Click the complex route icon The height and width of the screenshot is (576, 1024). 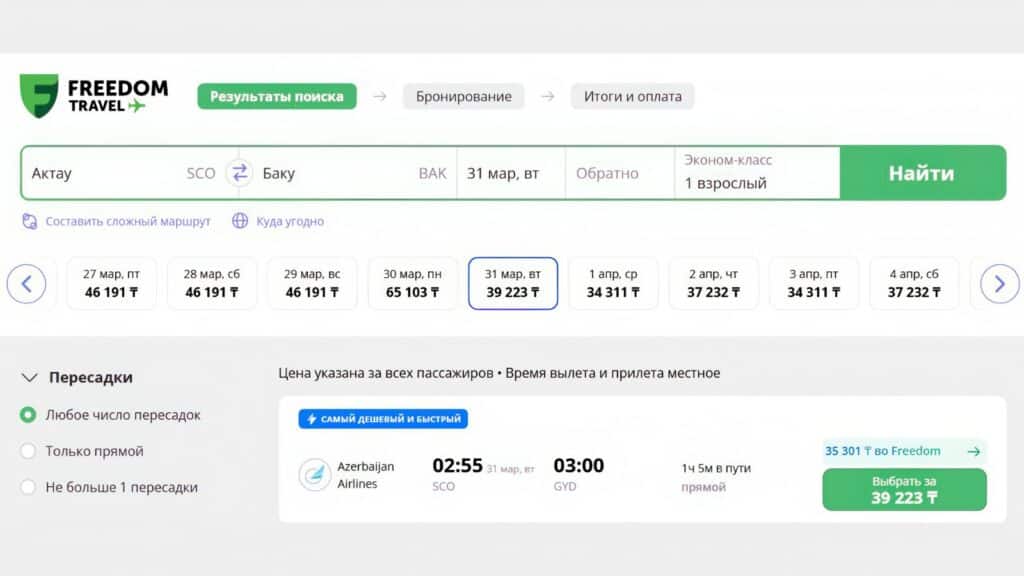pyautogui.click(x=29, y=221)
